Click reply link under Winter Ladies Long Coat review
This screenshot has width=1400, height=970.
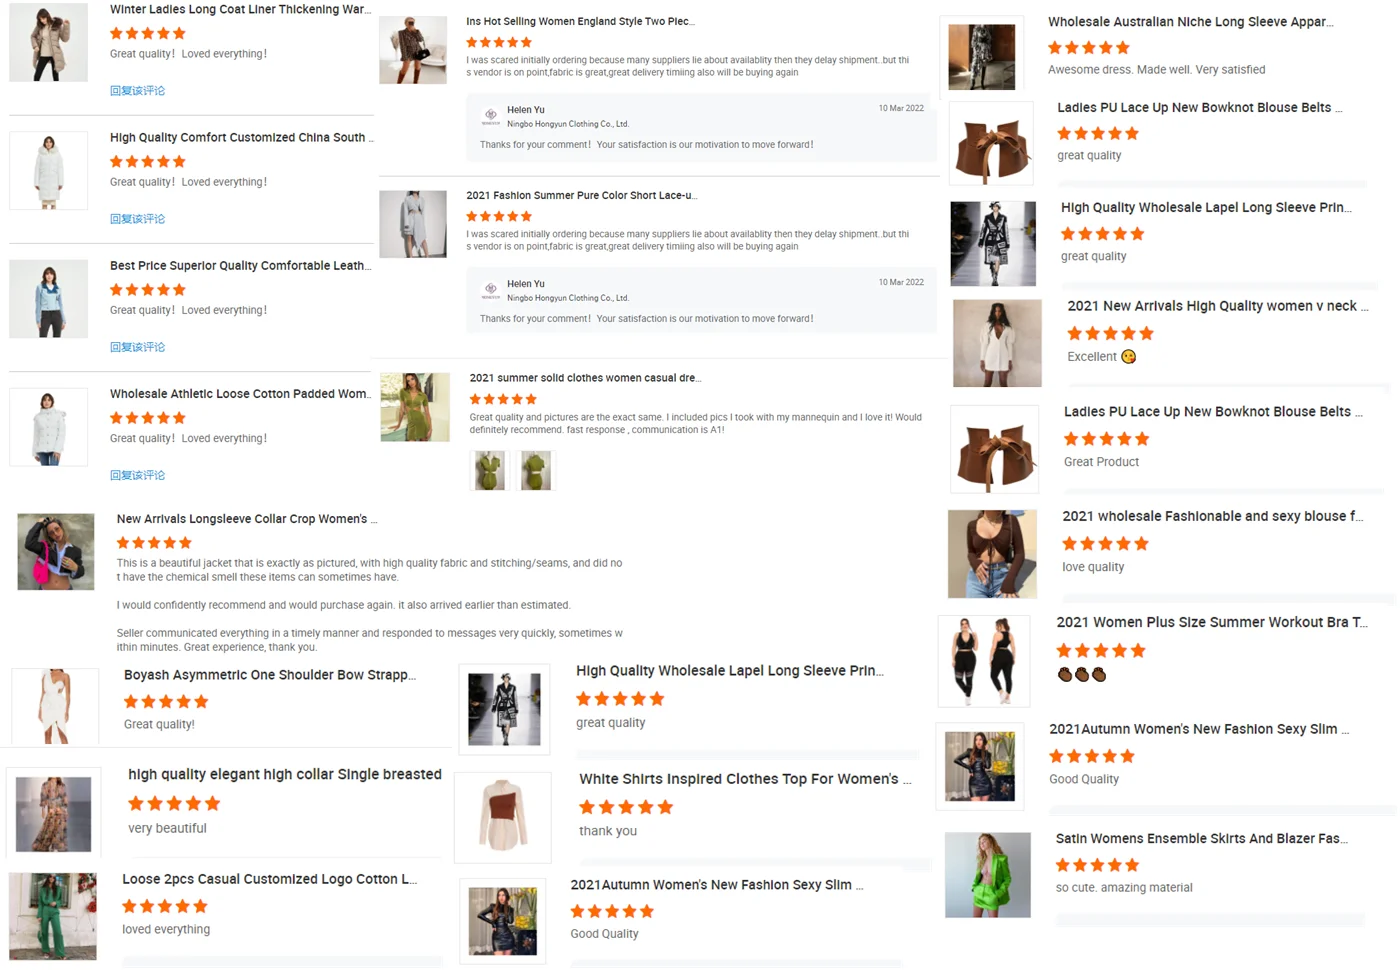pyautogui.click(x=137, y=91)
